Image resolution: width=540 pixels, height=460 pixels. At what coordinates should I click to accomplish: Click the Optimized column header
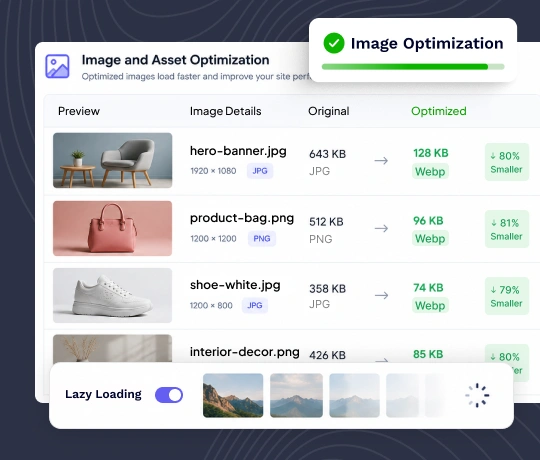(439, 111)
